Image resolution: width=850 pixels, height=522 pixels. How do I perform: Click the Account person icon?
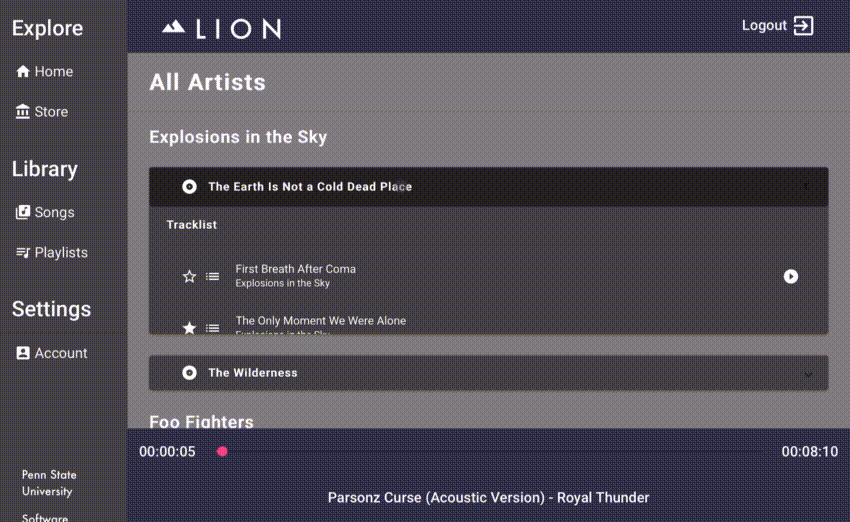23,353
